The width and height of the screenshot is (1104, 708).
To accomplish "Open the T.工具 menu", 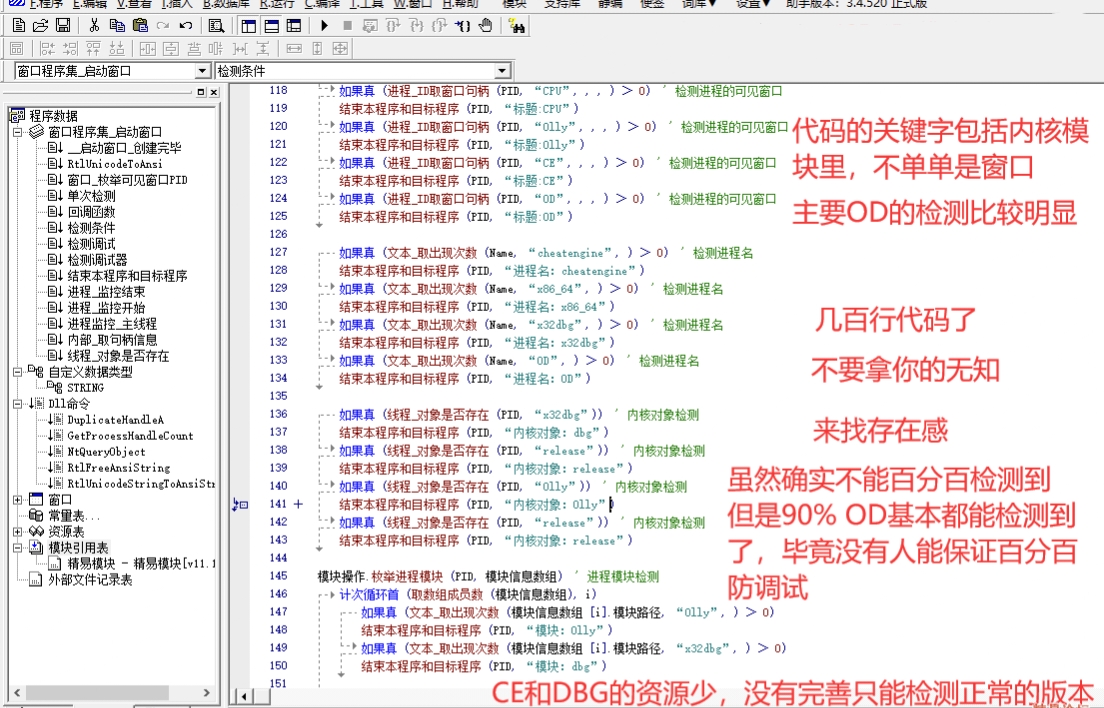I will pos(366,4).
